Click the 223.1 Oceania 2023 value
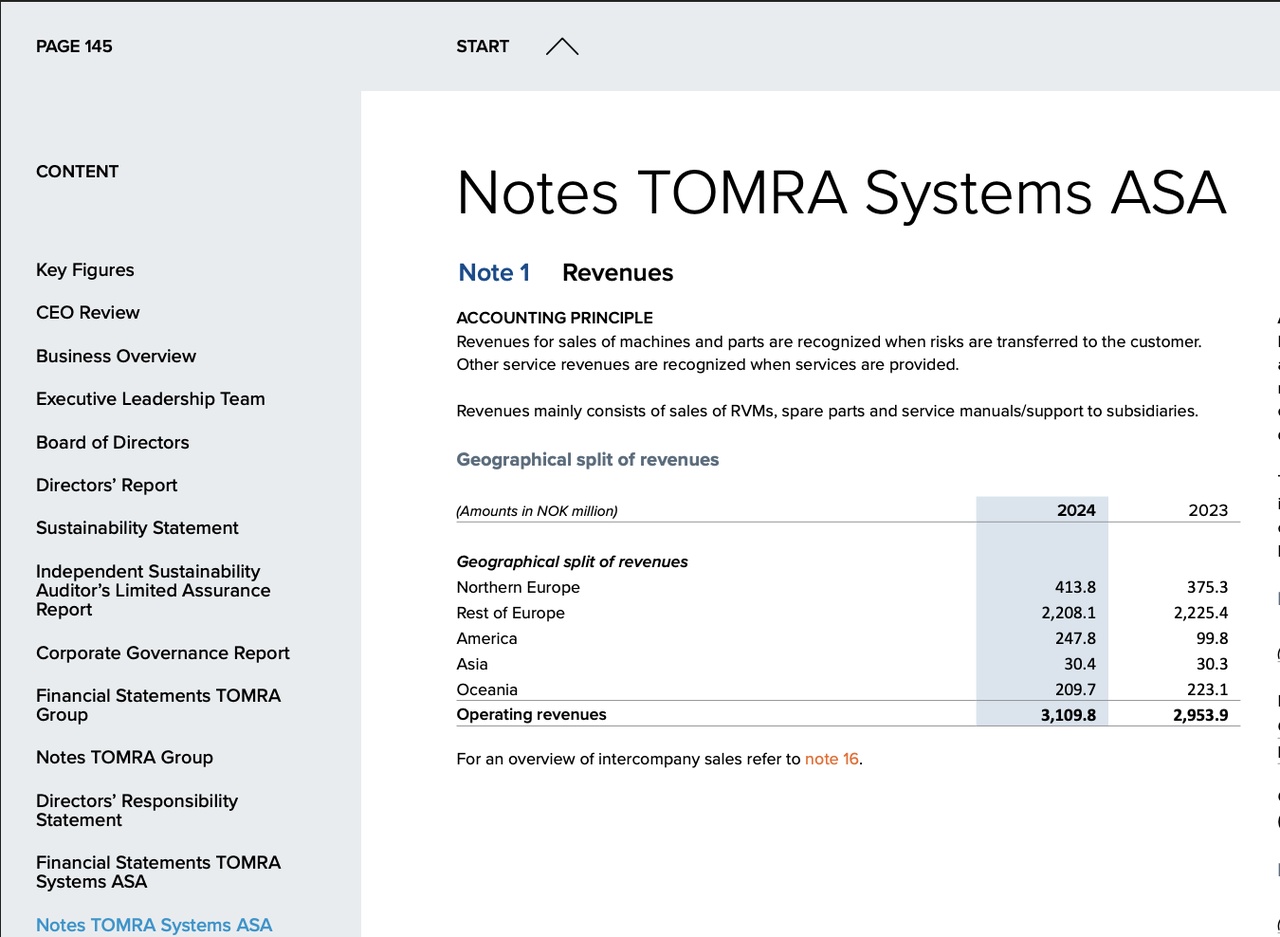Image resolution: width=1280 pixels, height=937 pixels. [1208, 690]
